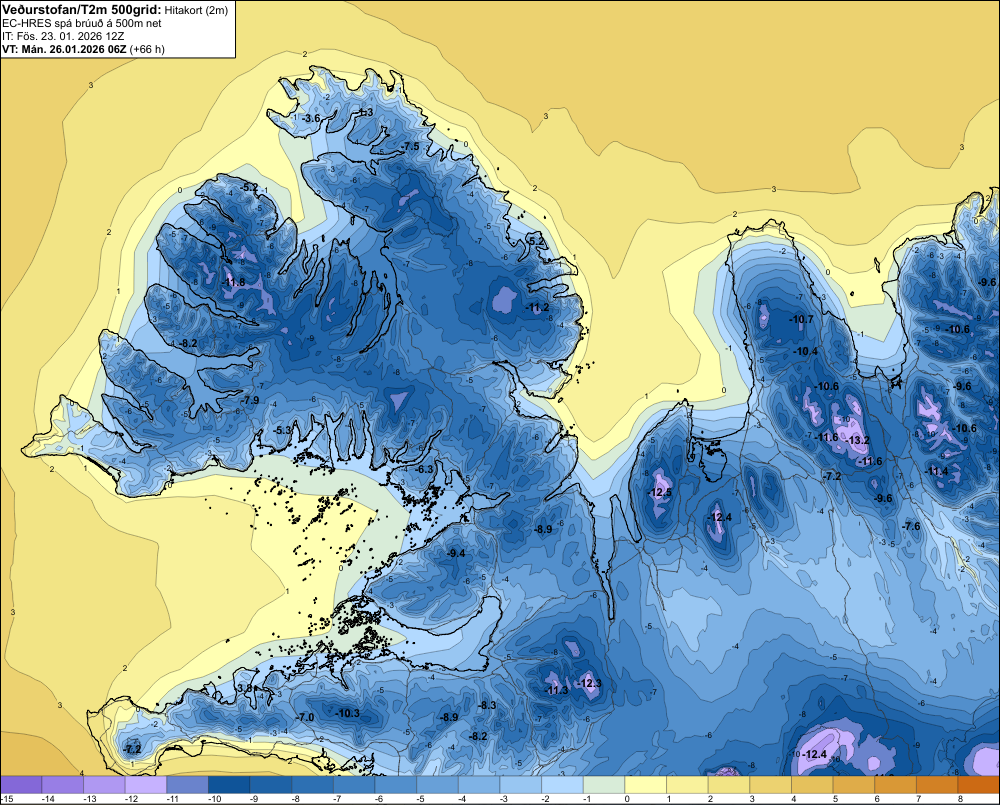Select the dark blue legend swatch between -10 and -9
The width and height of the screenshot is (1000, 805).
coord(229,785)
